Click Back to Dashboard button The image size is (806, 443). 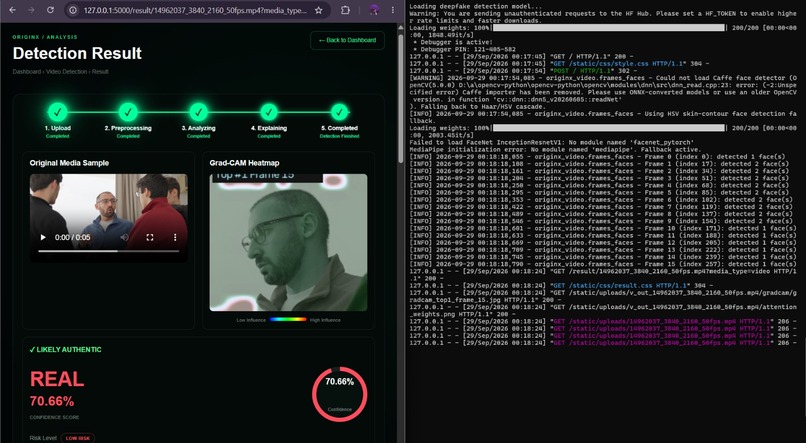347,40
